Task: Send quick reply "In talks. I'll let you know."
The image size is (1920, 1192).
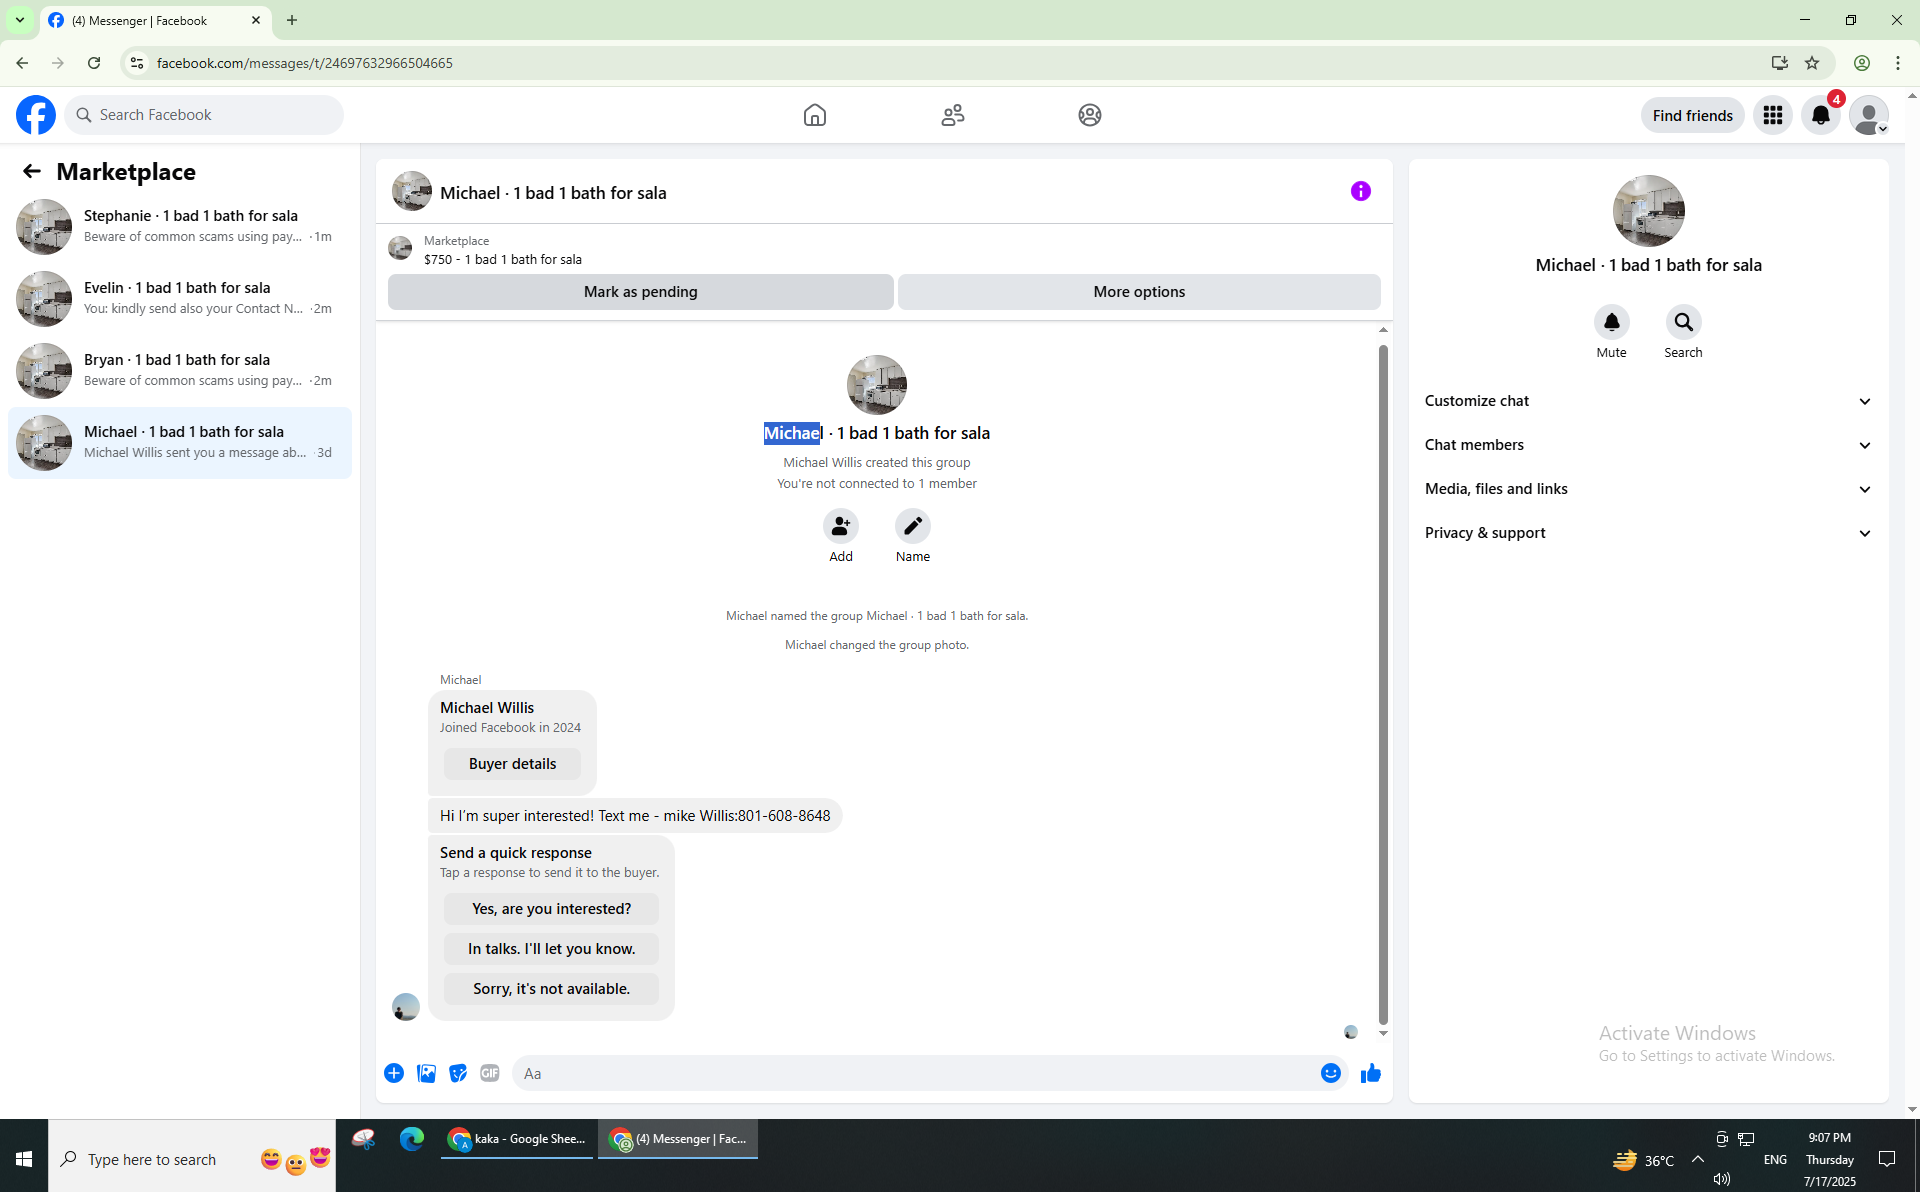Action: point(552,949)
